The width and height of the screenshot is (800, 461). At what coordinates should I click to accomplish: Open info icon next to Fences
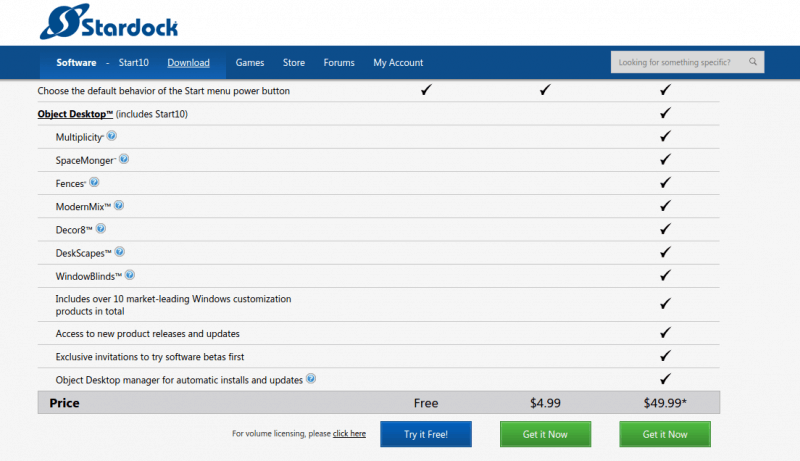(94, 182)
